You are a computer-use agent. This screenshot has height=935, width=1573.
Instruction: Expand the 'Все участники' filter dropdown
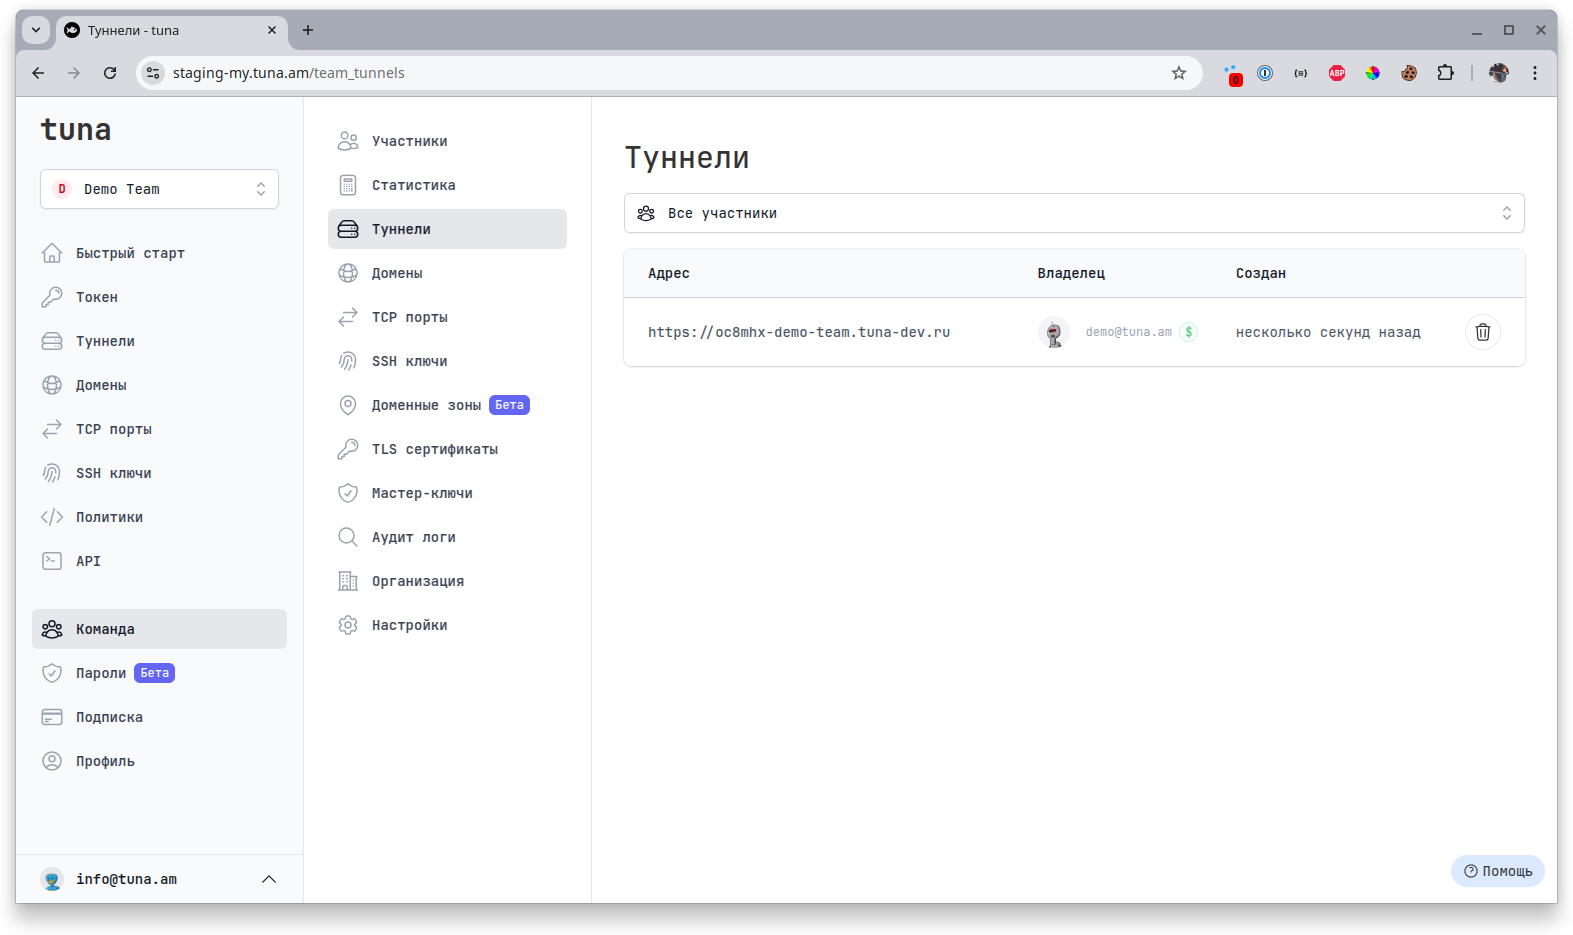click(x=1073, y=213)
